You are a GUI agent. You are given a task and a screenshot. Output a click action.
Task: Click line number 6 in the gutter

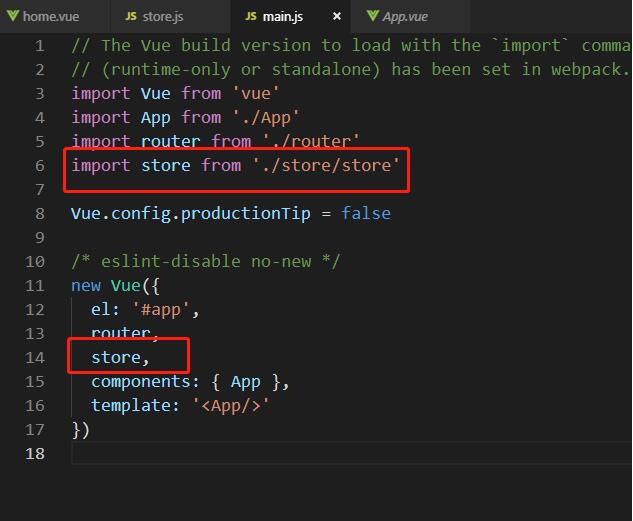click(39, 165)
